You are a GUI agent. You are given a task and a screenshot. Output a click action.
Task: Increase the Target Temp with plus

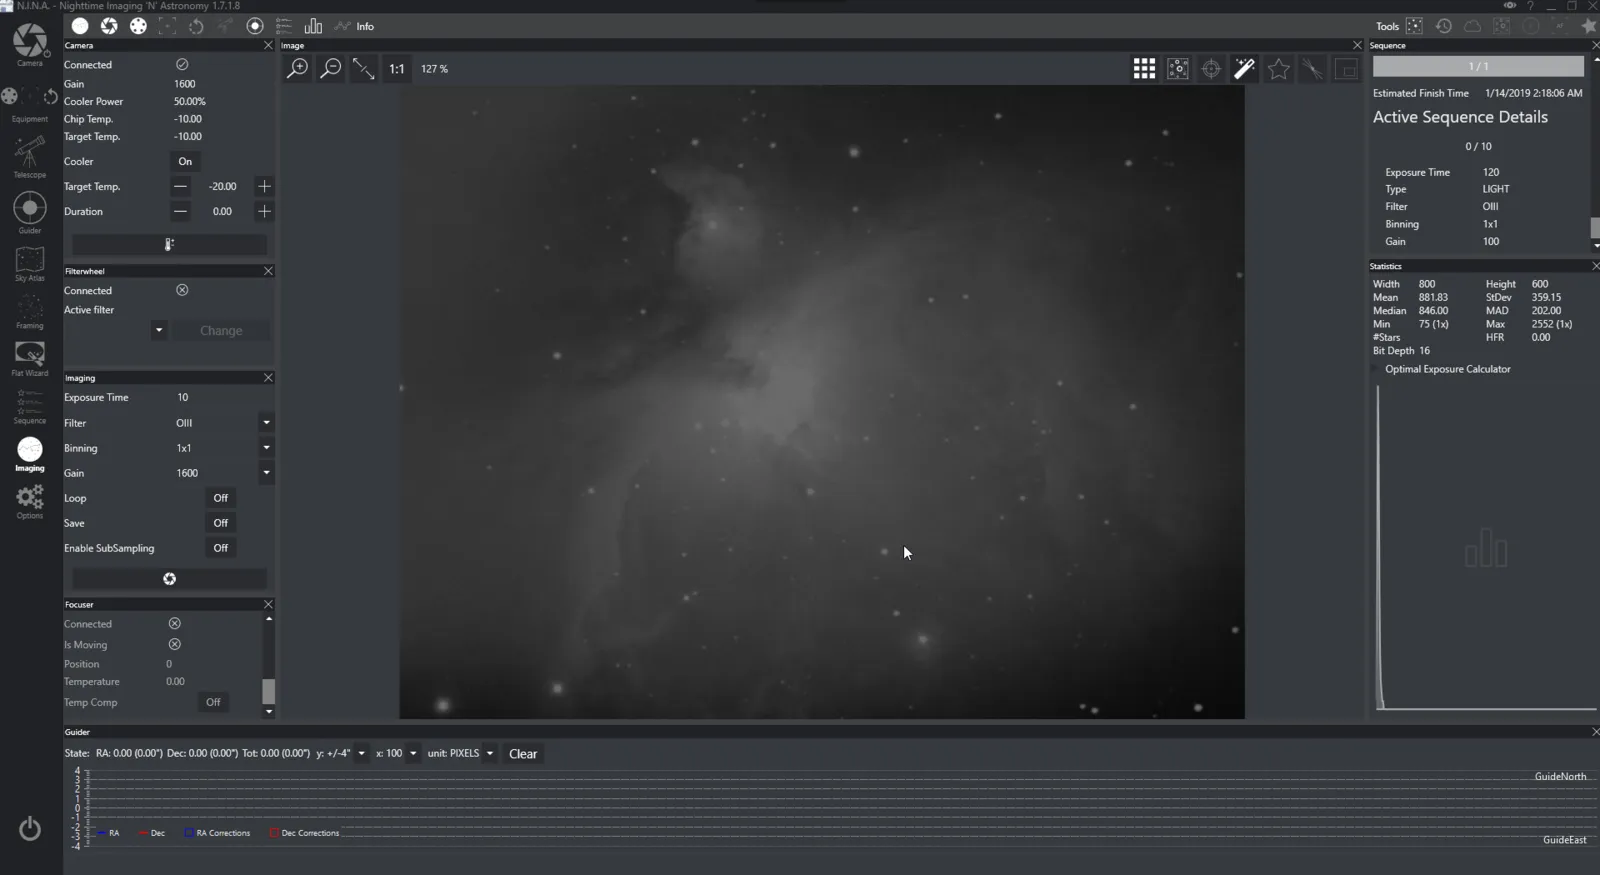coord(264,186)
